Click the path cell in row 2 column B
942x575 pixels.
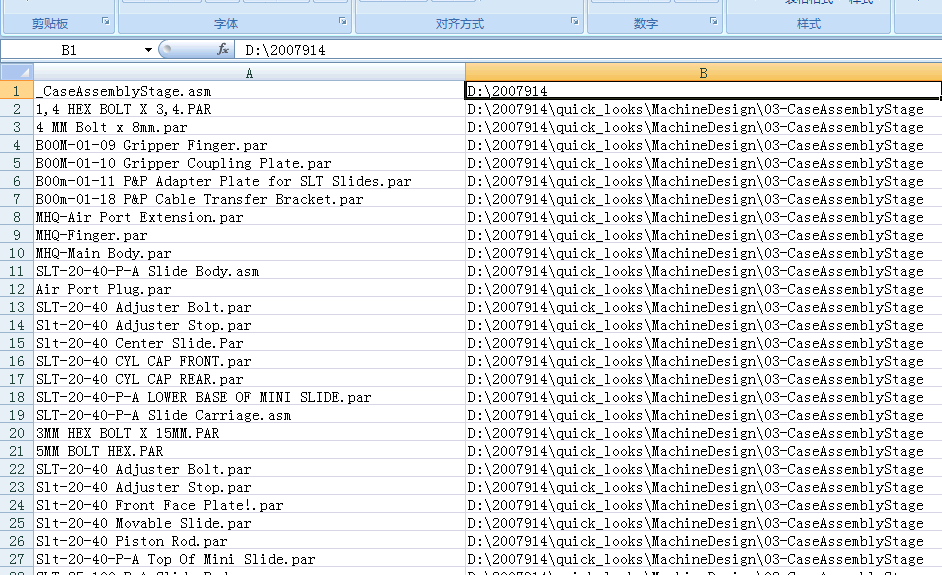click(x=703, y=109)
